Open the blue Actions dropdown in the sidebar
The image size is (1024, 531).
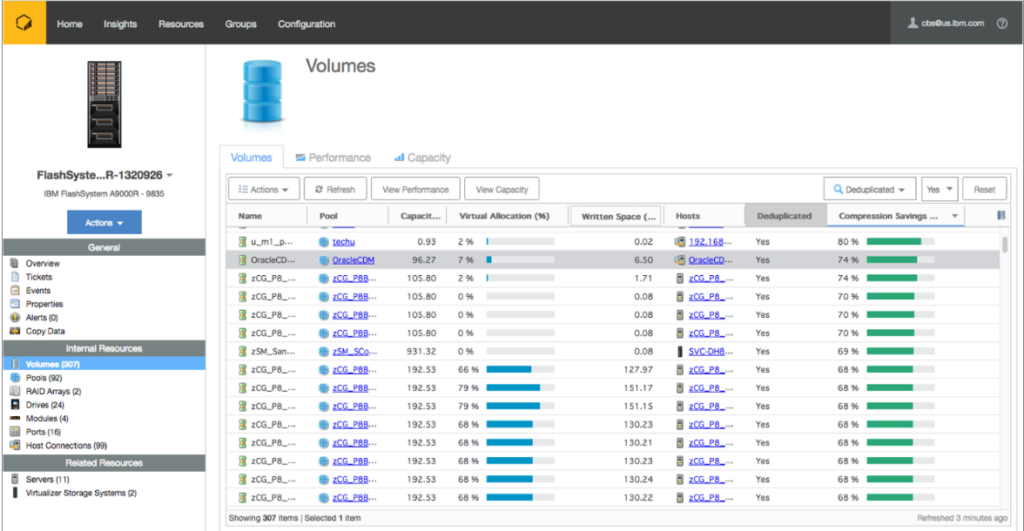104,222
